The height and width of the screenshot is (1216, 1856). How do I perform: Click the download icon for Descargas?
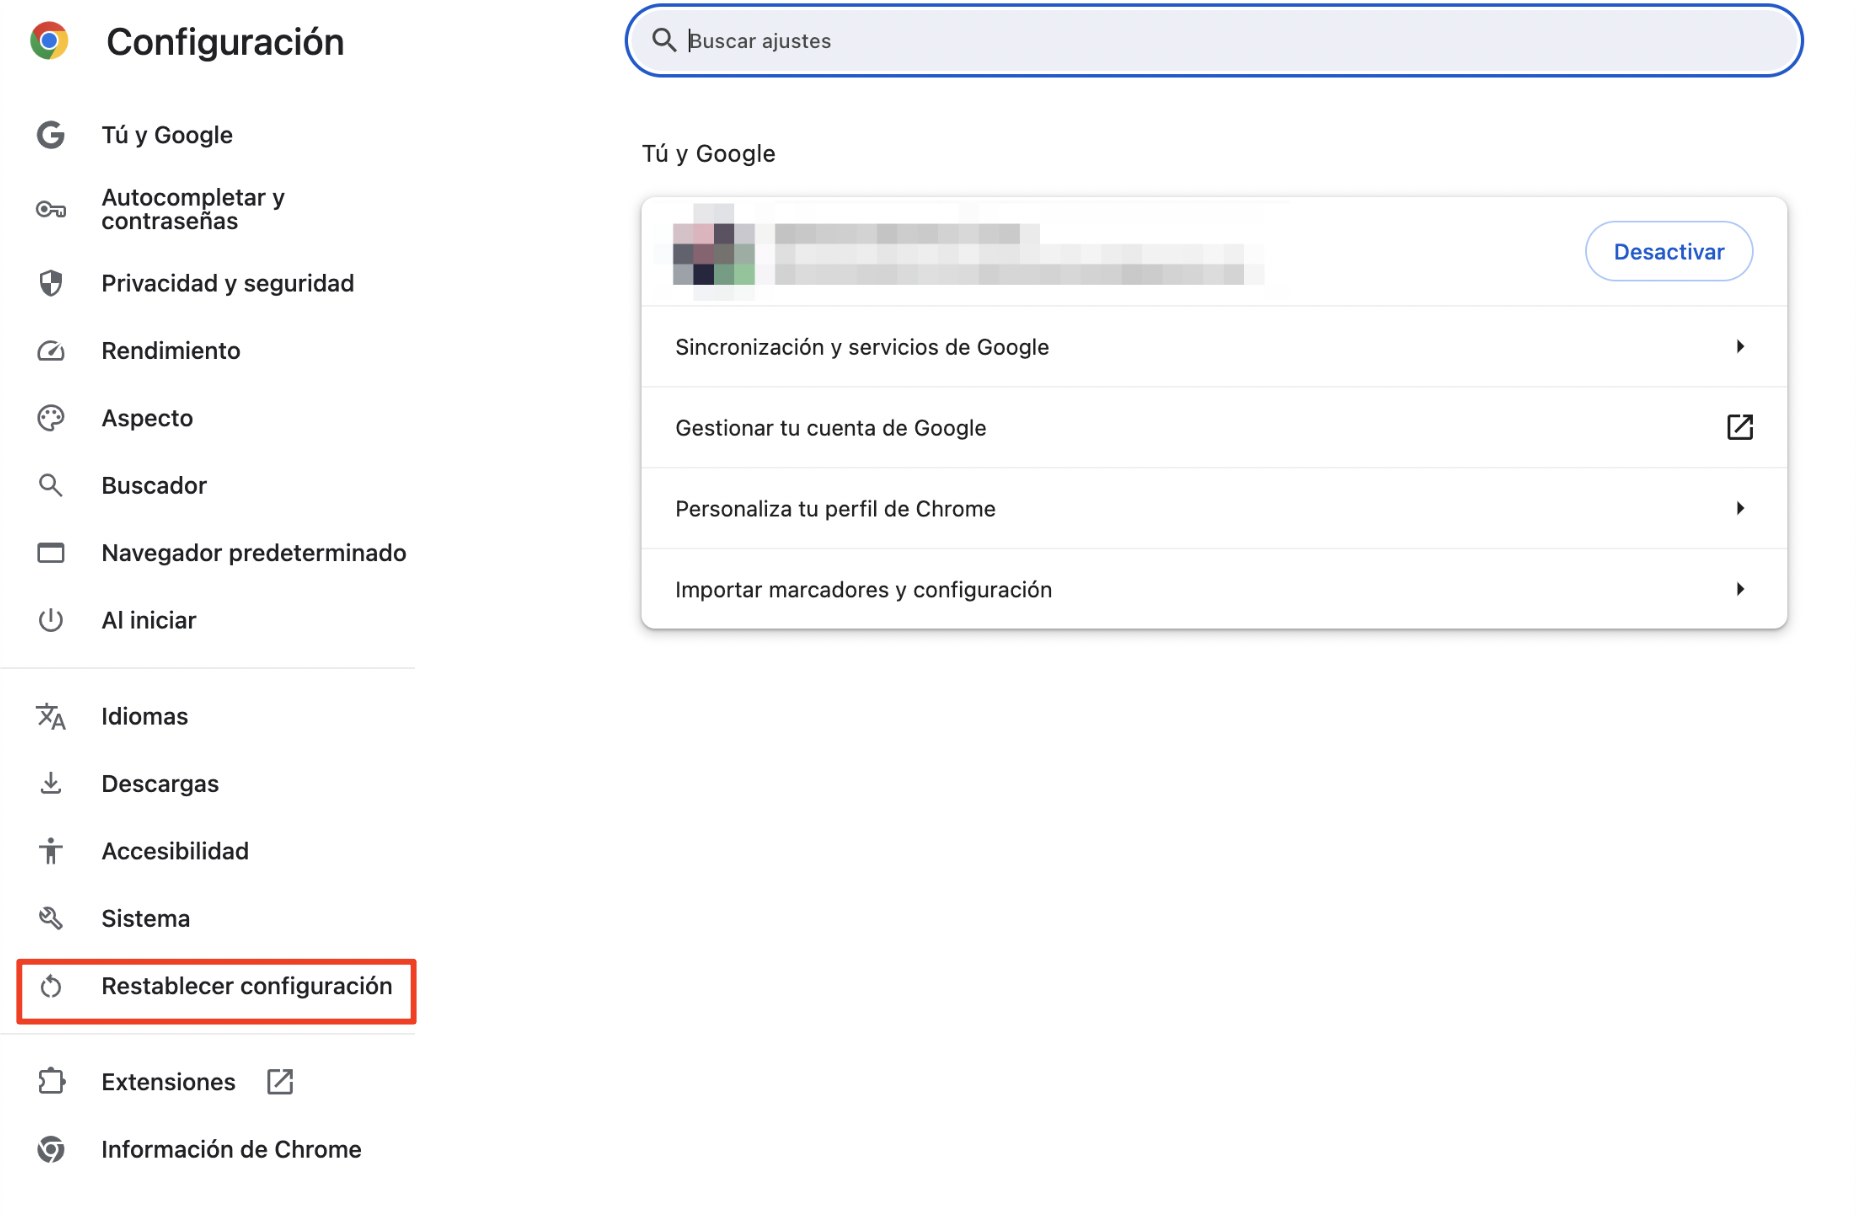[50, 783]
